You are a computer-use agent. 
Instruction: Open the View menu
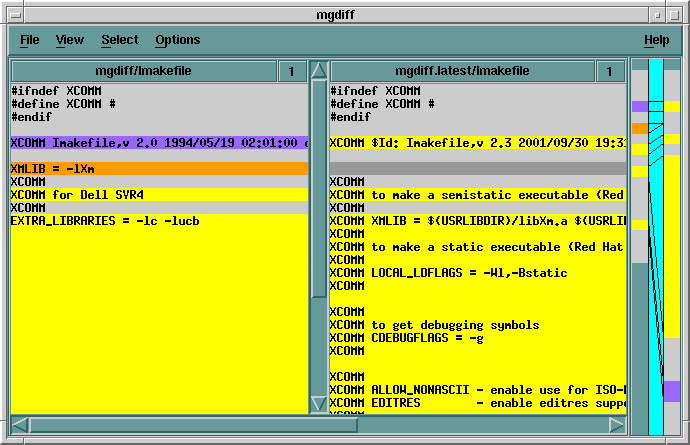coord(70,40)
